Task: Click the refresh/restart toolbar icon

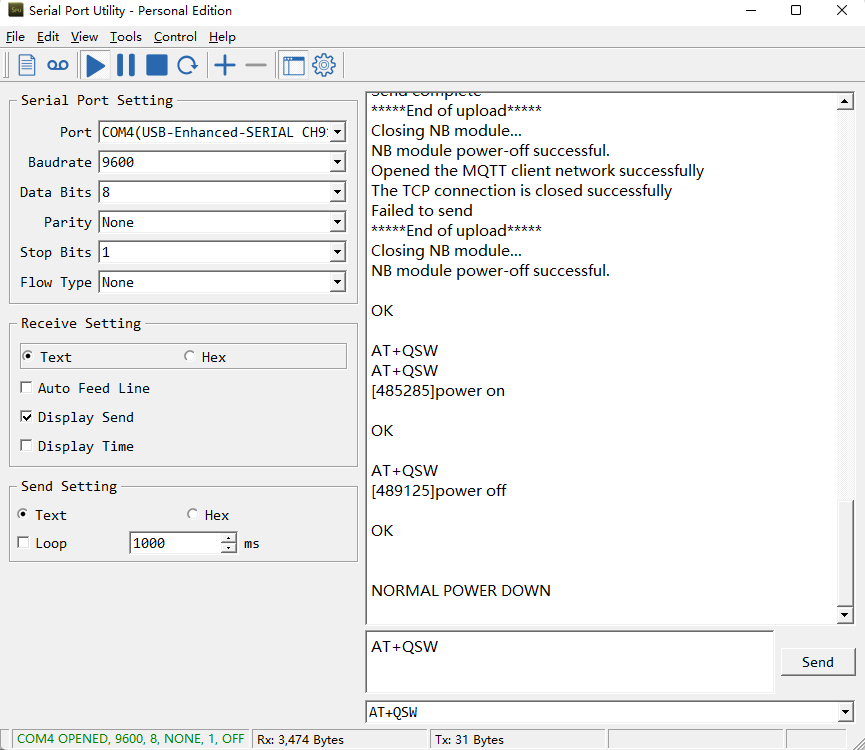Action: coord(188,65)
